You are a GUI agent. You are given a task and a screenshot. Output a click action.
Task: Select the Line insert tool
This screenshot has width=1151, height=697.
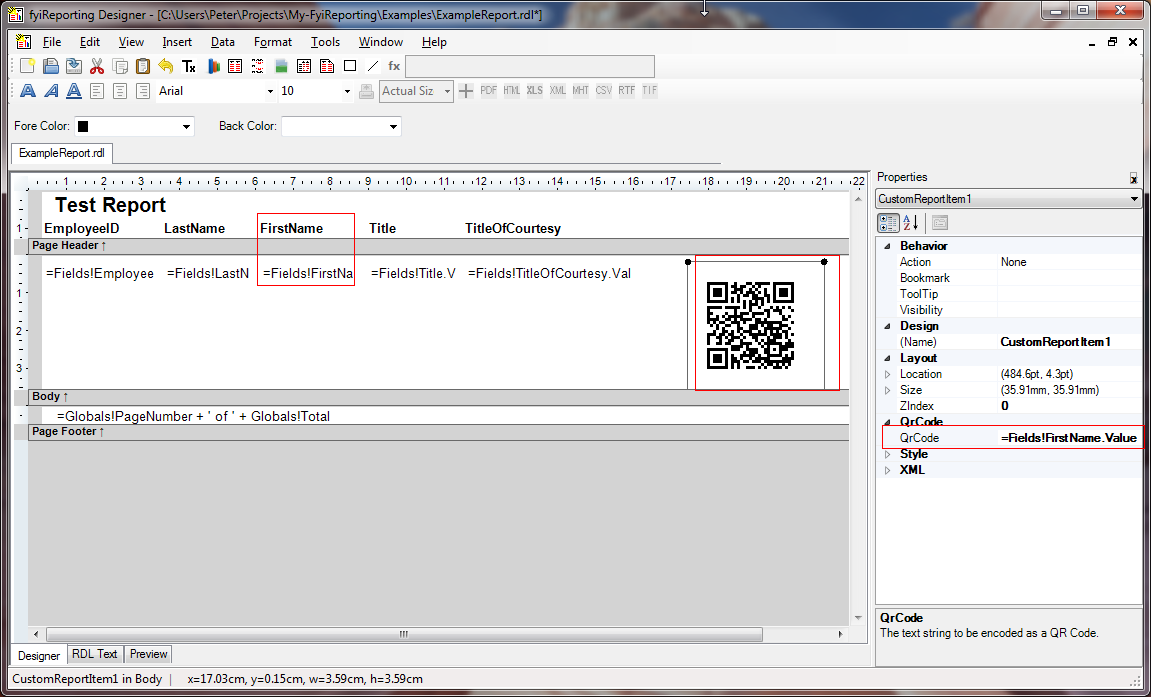(373, 66)
